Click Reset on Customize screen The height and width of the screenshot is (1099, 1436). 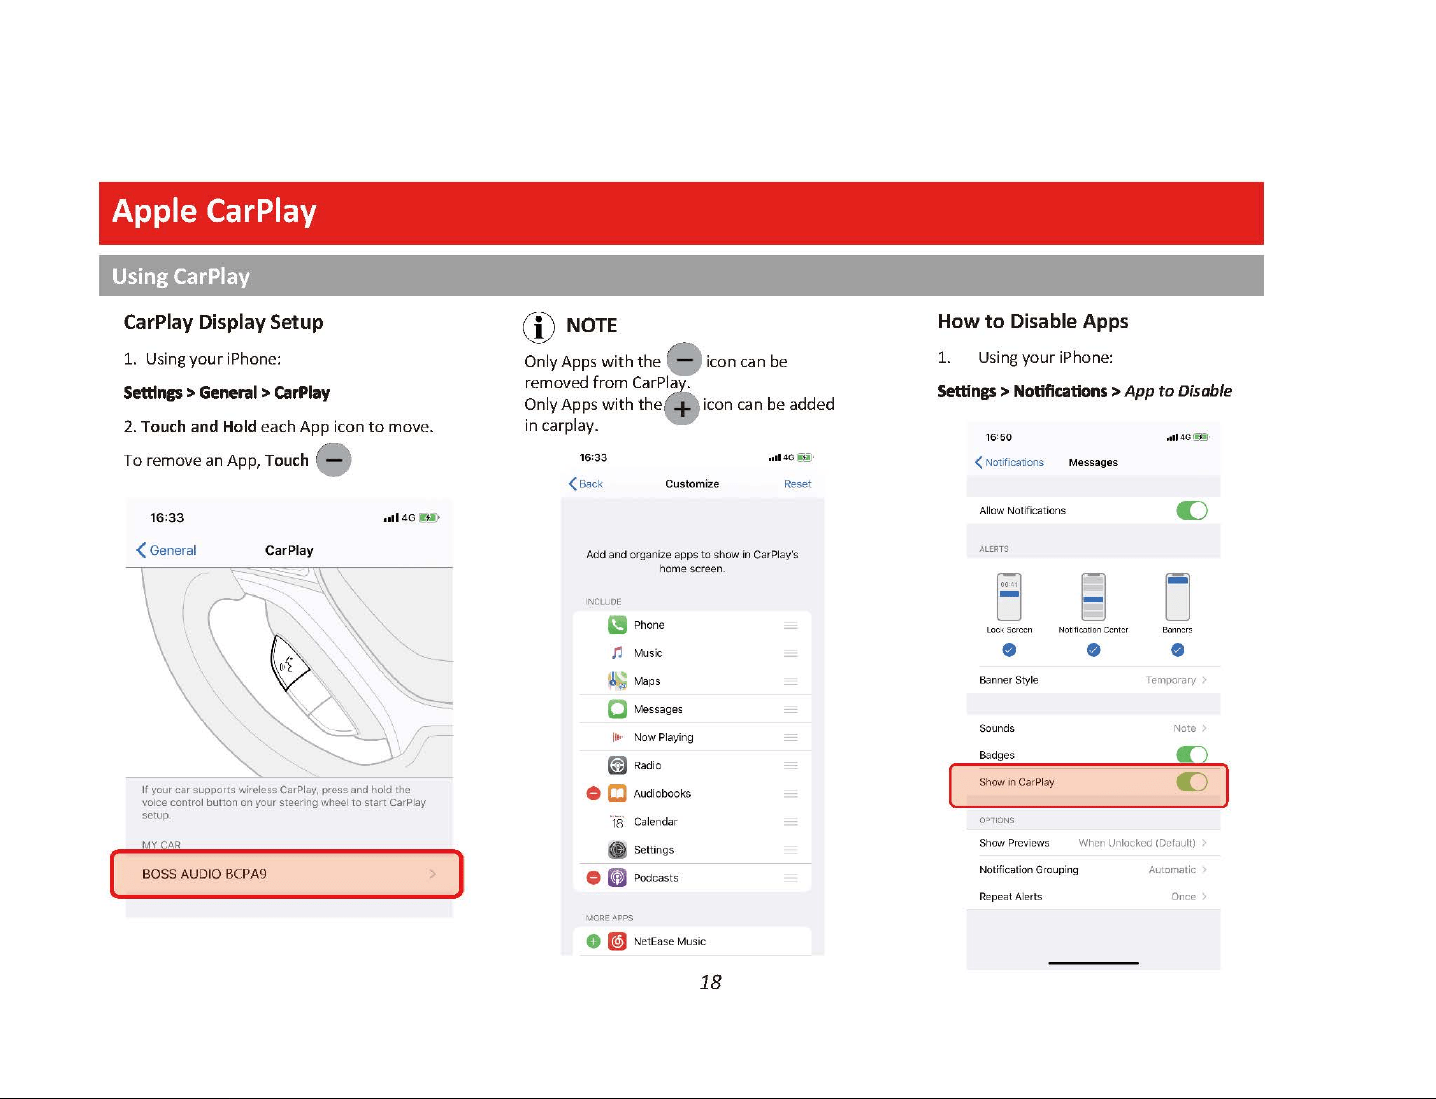(x=797, y=484)
